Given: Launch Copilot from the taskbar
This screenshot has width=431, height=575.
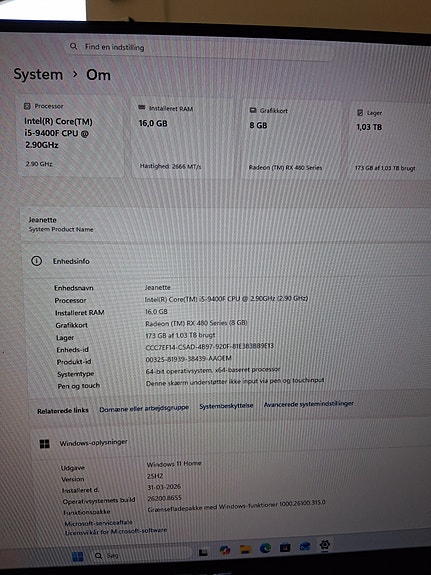Looking at the screenshot, I should (224, 550).
